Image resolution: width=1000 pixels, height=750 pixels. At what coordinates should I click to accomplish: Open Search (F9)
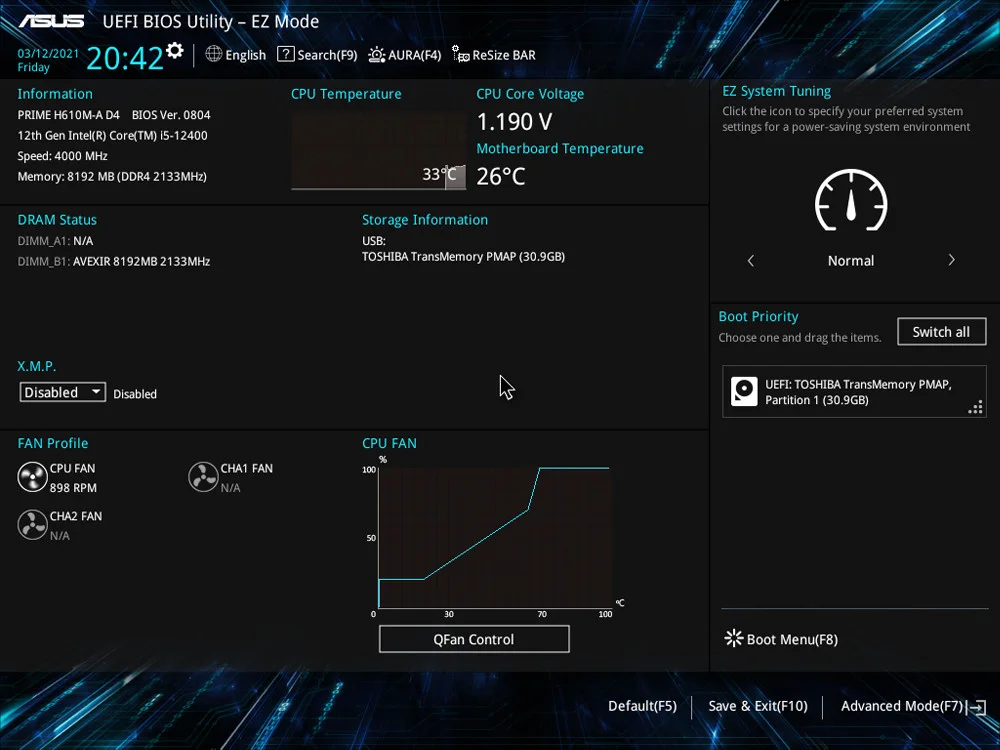tap(317, 55)
